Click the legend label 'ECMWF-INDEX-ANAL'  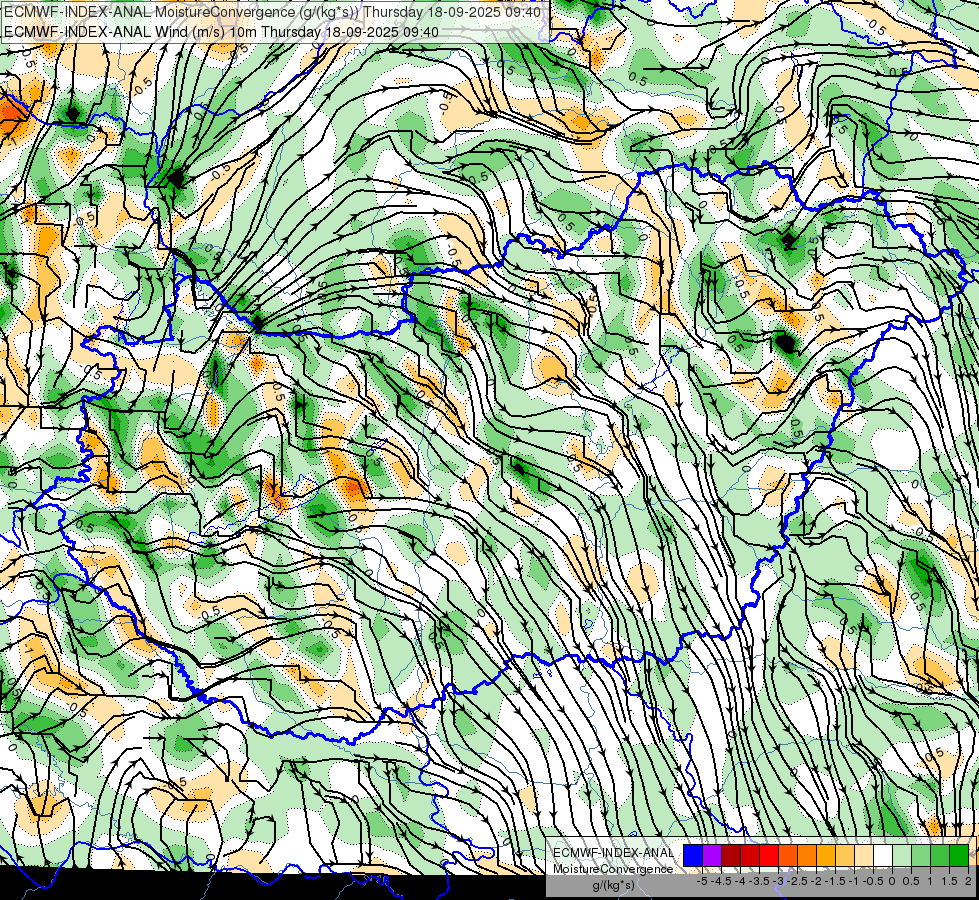point(613,853)
